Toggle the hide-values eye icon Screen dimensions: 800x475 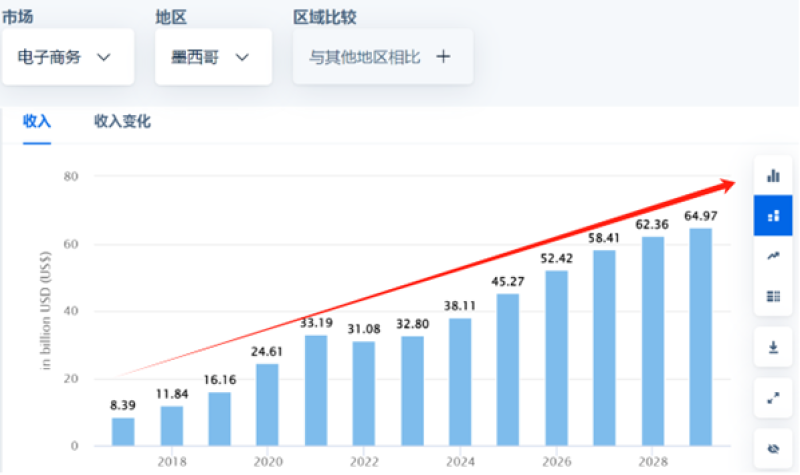(x=772, y=449)
